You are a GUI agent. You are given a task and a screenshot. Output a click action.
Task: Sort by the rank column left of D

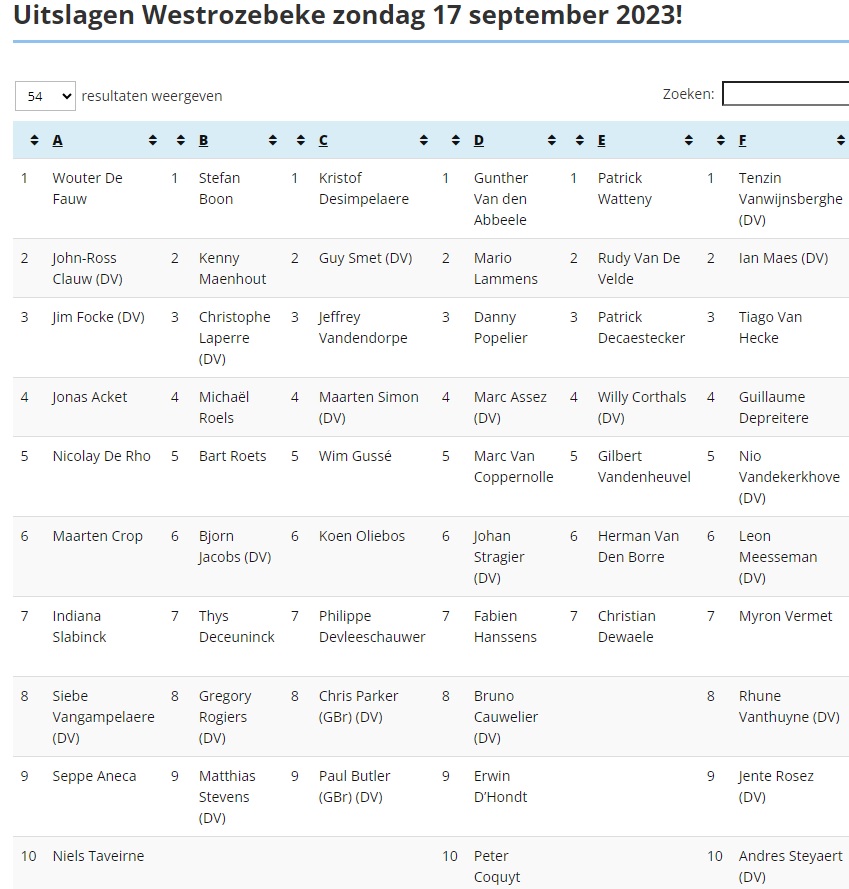(456, 140)
